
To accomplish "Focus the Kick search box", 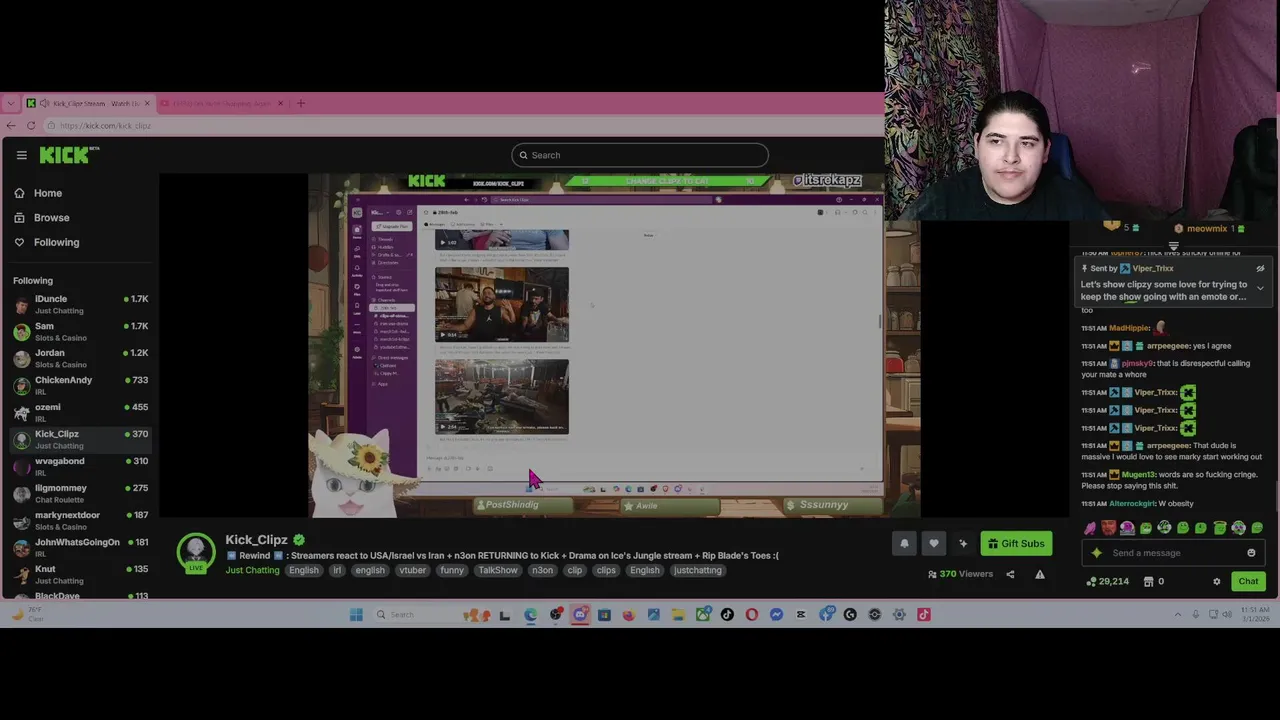I will coord(640,155).
